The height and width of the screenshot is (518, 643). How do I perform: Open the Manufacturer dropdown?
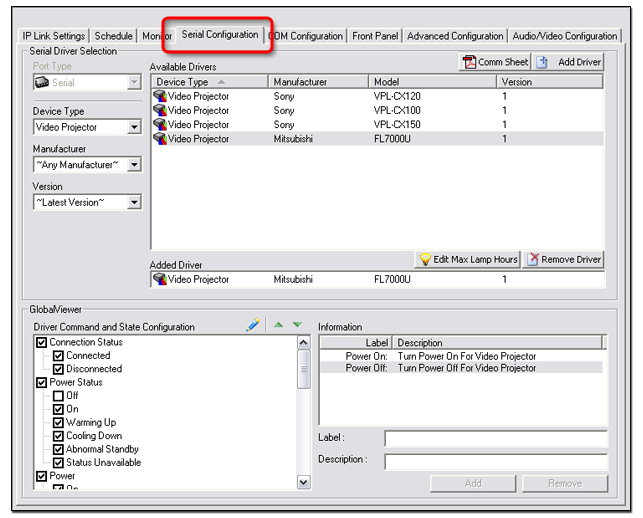134,165
